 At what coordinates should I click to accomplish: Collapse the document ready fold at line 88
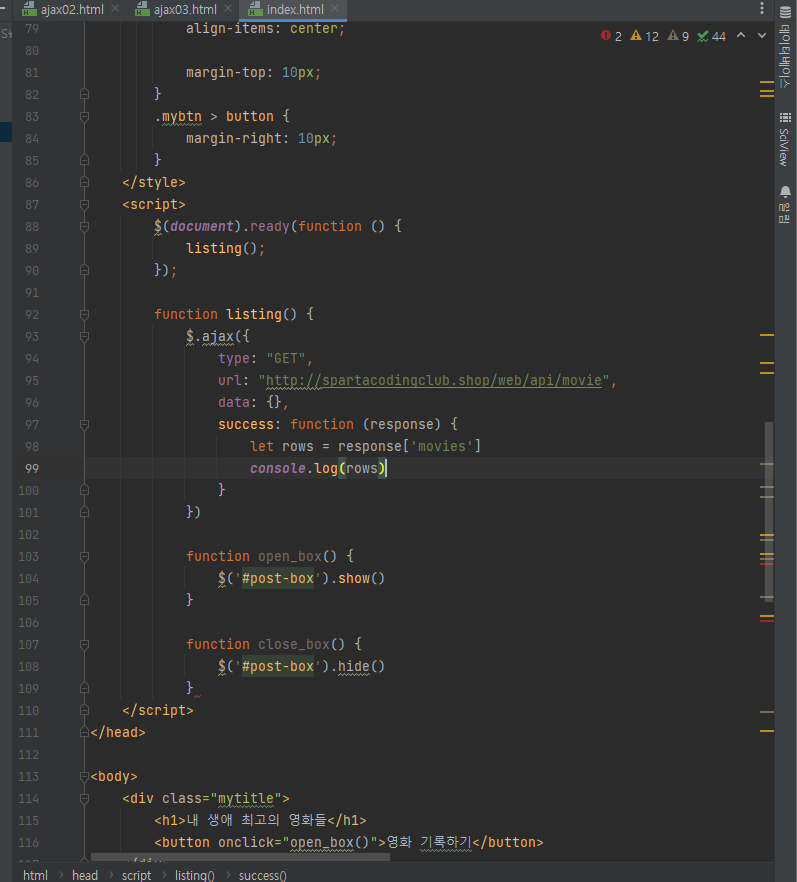[84, 227]
